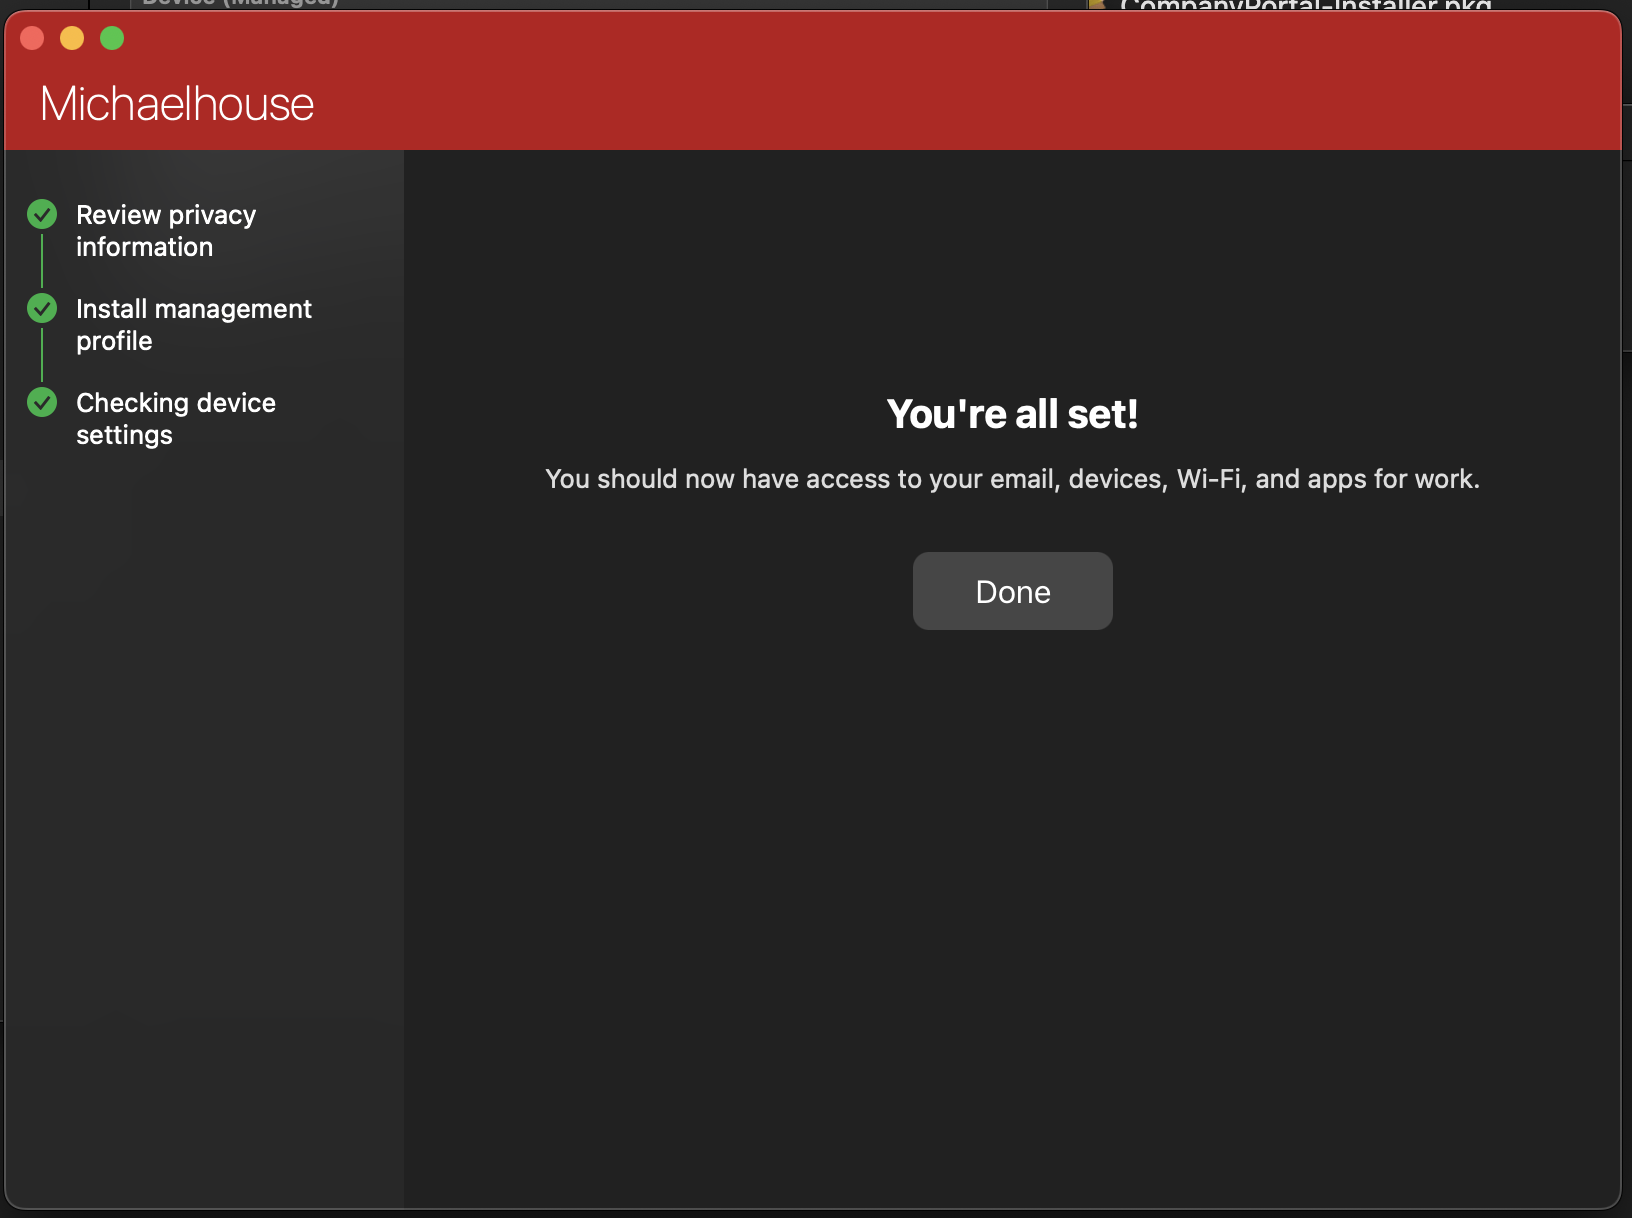Minimize the window using the yellow button
Viewport: 1632px width, 1218px height.
click(x=72, y=38)
